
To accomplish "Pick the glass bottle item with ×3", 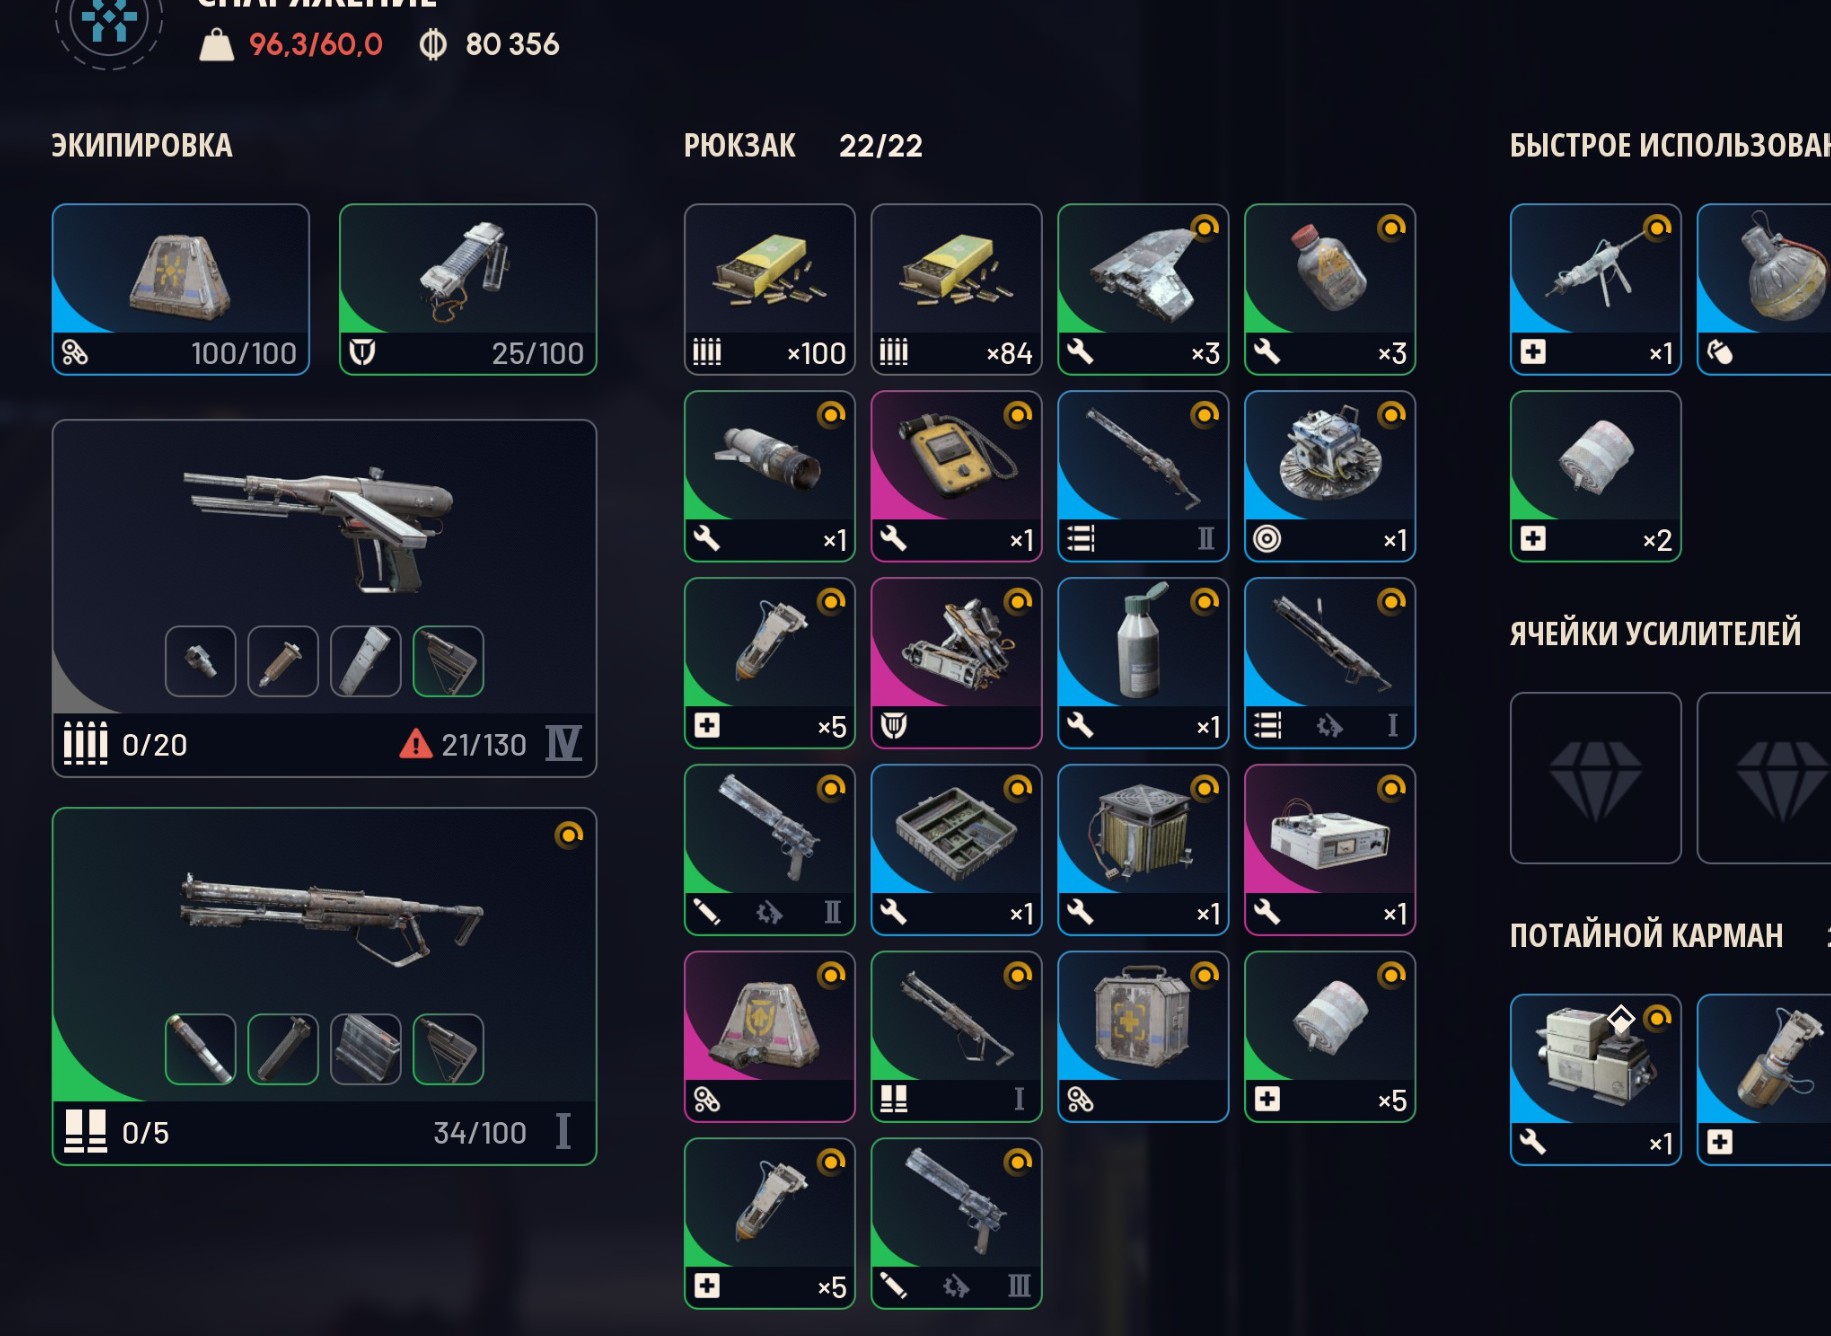I will (x=1330, y=289).
